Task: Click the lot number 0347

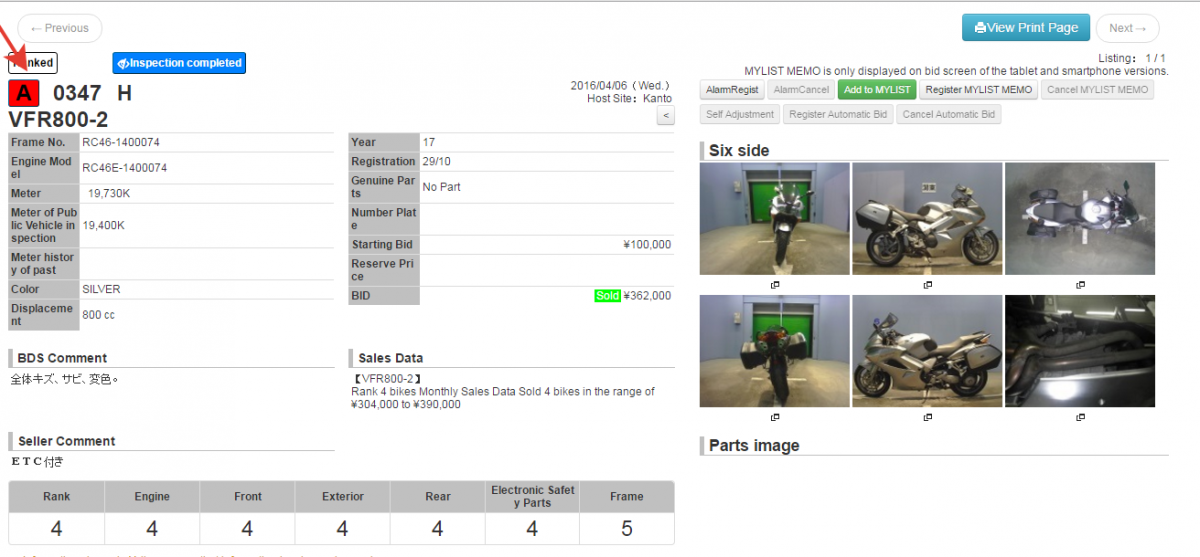Action: click(x=77, y=94)
